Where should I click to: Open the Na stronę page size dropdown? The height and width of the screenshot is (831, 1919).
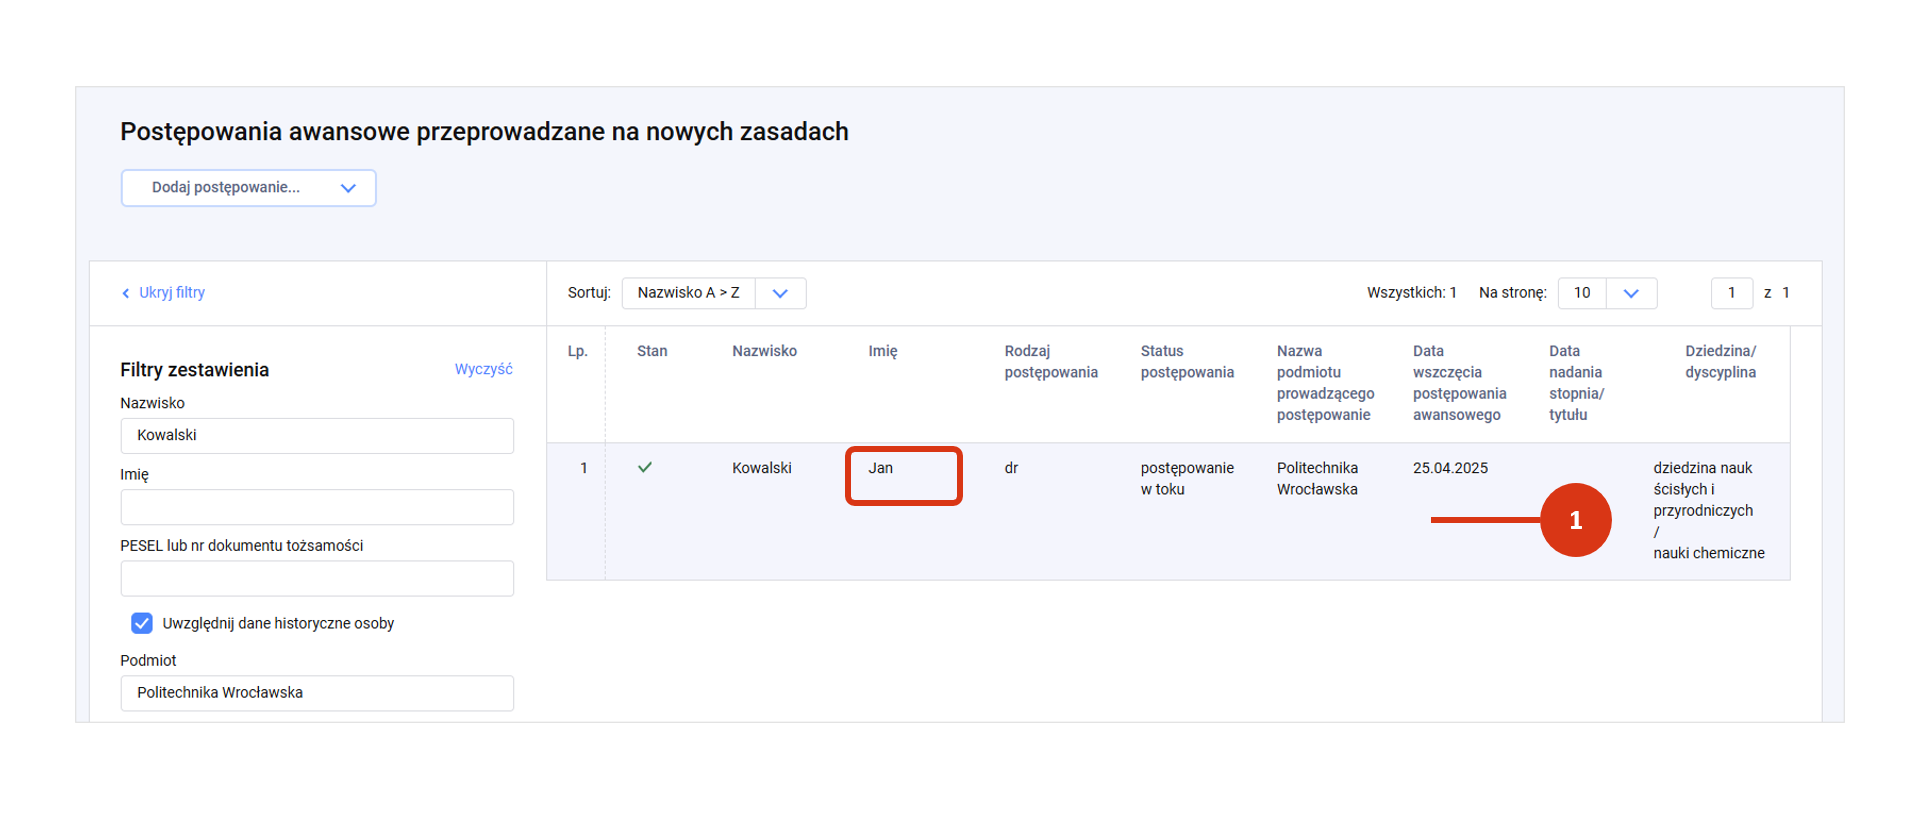pyautogui.click(x=1630, y=293)
